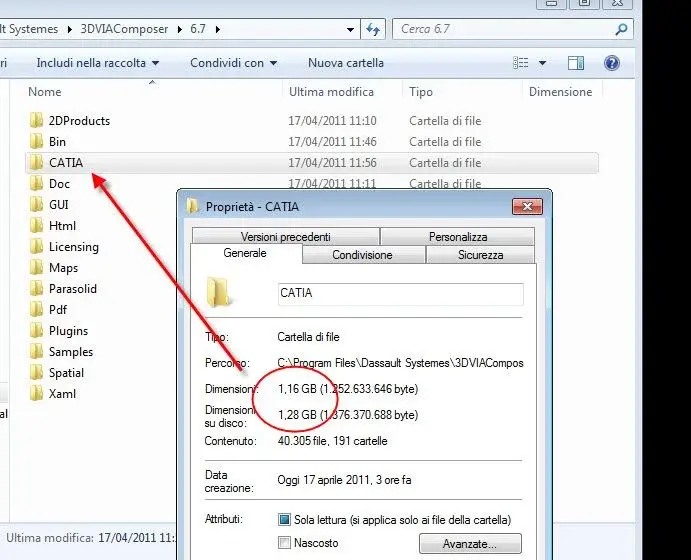The image size is (691, 560).
Task: Select the Generale tab
Action: click(245, 253)
